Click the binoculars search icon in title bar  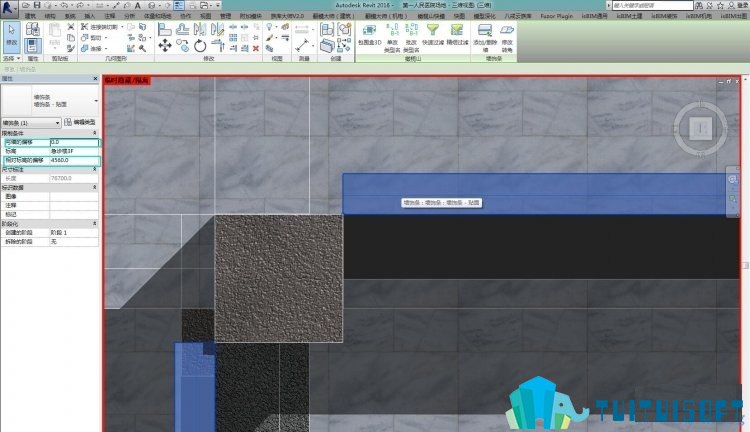pyautogui.click(x=699, y=5)
